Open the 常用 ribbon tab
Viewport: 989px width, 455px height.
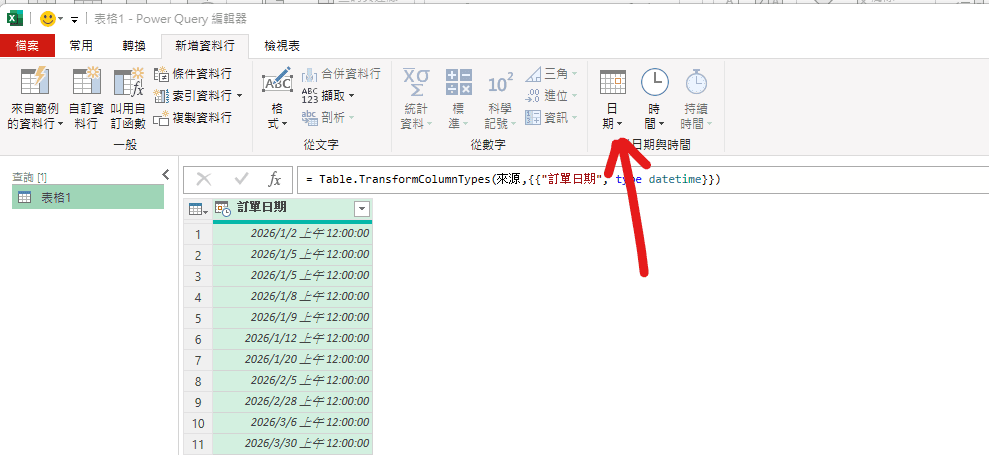[x=81, y=45]
